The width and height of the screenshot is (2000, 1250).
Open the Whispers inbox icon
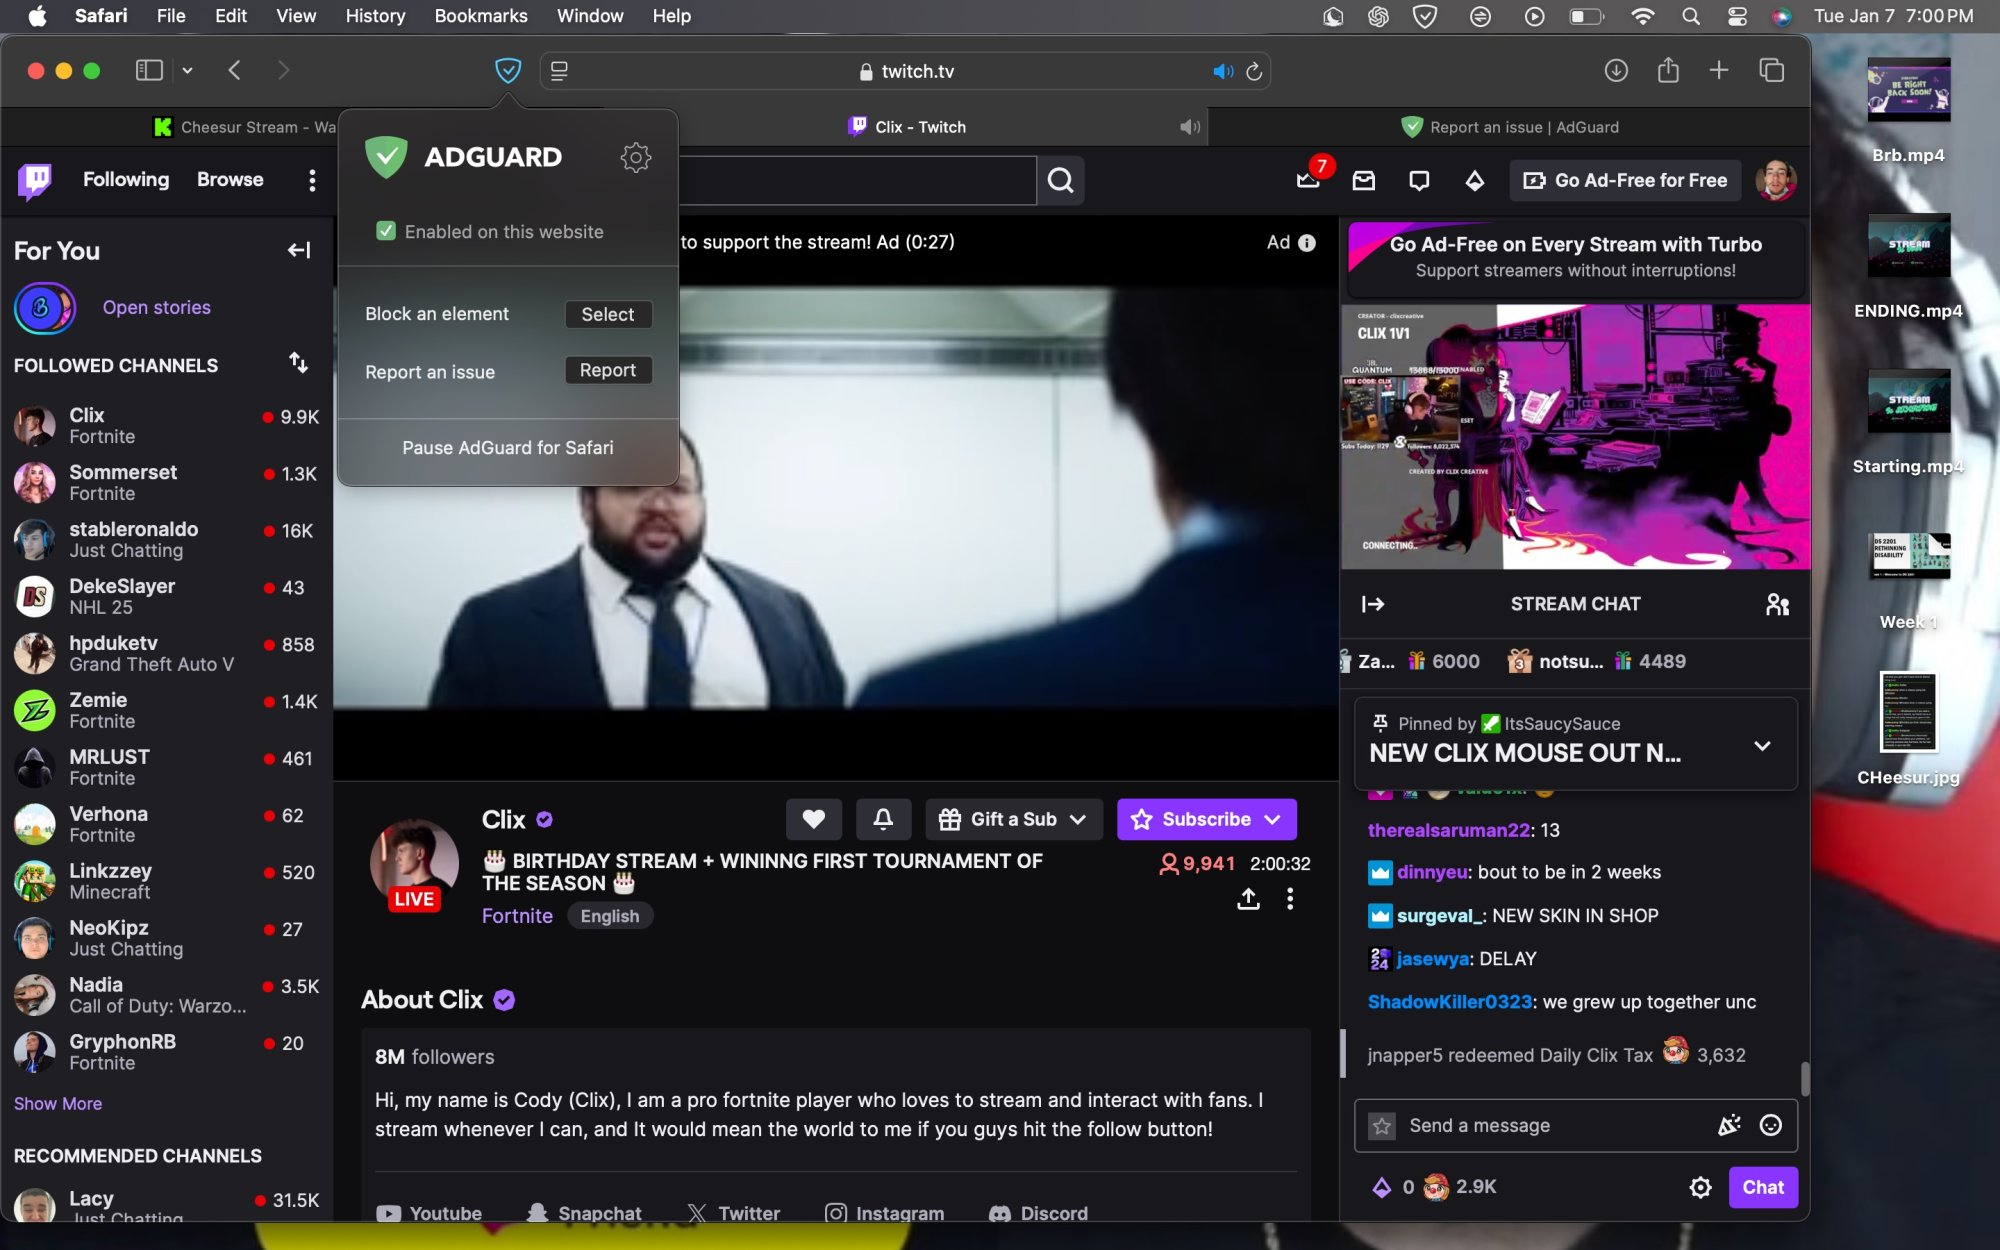click(1363, 181)
